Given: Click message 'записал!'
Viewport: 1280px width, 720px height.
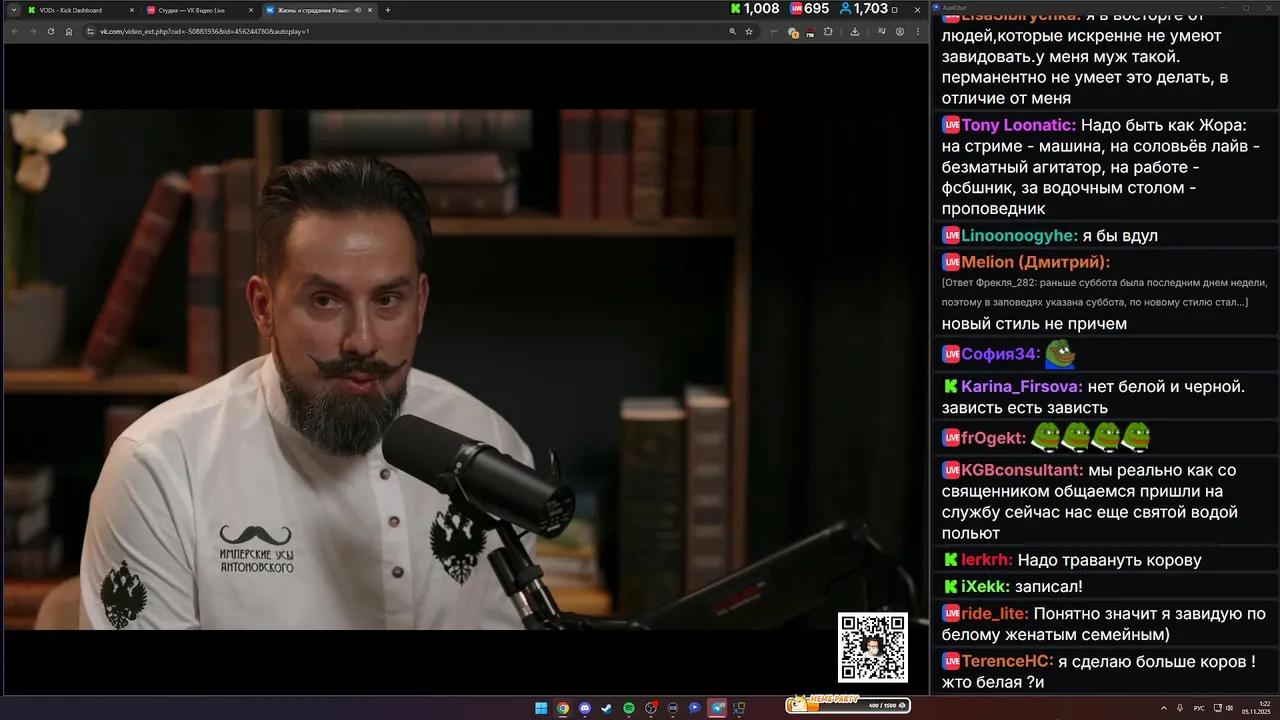Looking at the screenshot, I should point(1049,587).
